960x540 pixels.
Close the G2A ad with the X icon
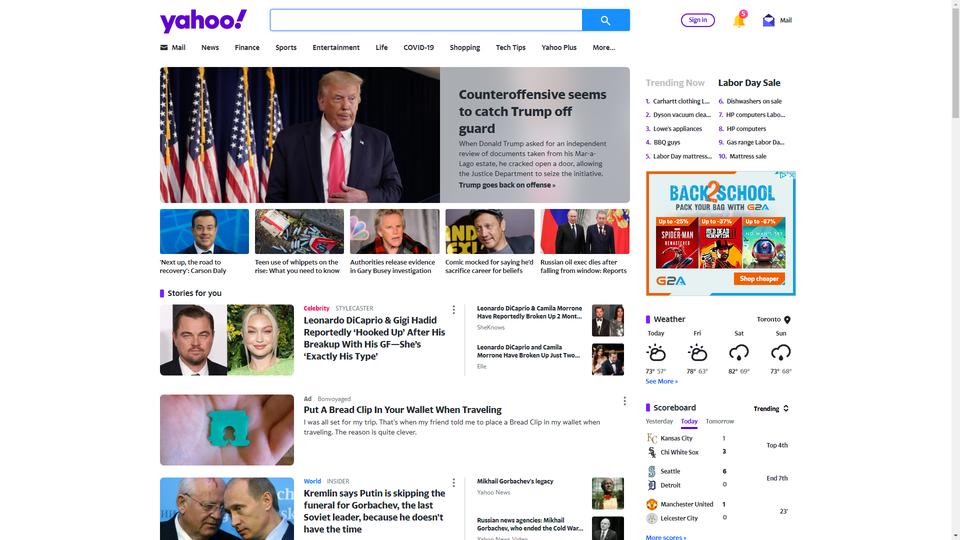(792, 175)
